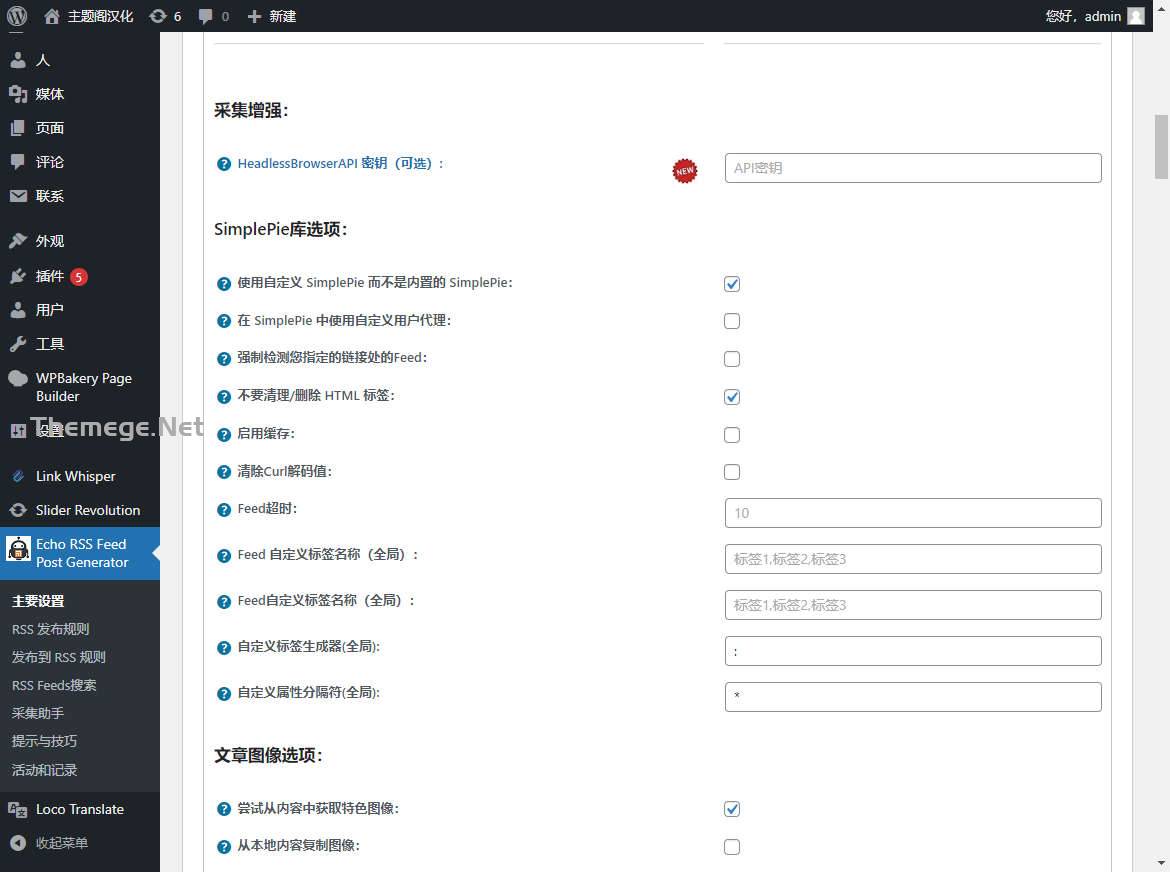Click the collapse menu arrow icon

coord(18,843)
